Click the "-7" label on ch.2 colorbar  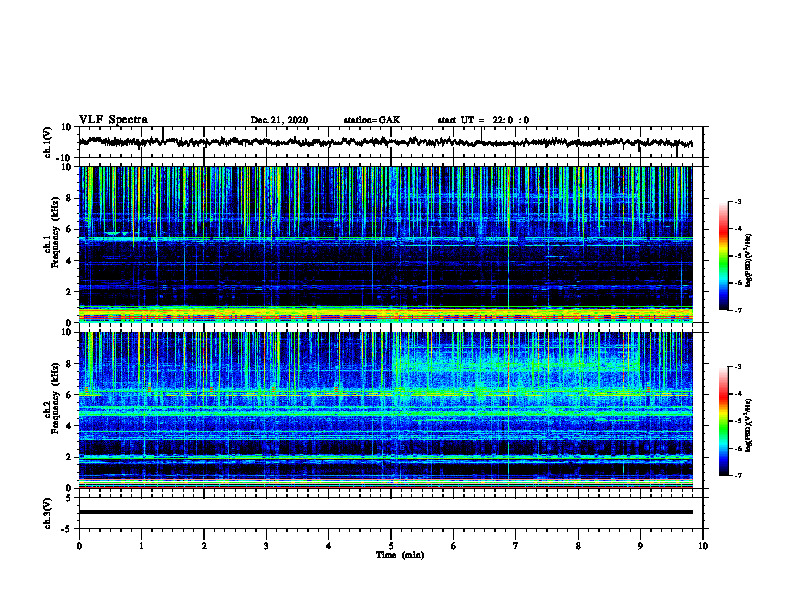point(737,475)
